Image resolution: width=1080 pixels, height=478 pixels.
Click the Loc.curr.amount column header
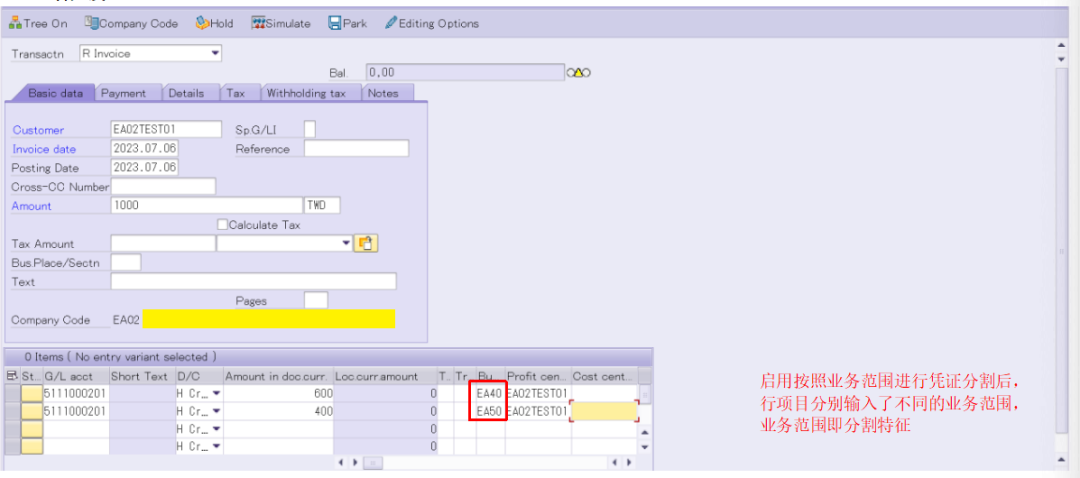click(385, 376)
